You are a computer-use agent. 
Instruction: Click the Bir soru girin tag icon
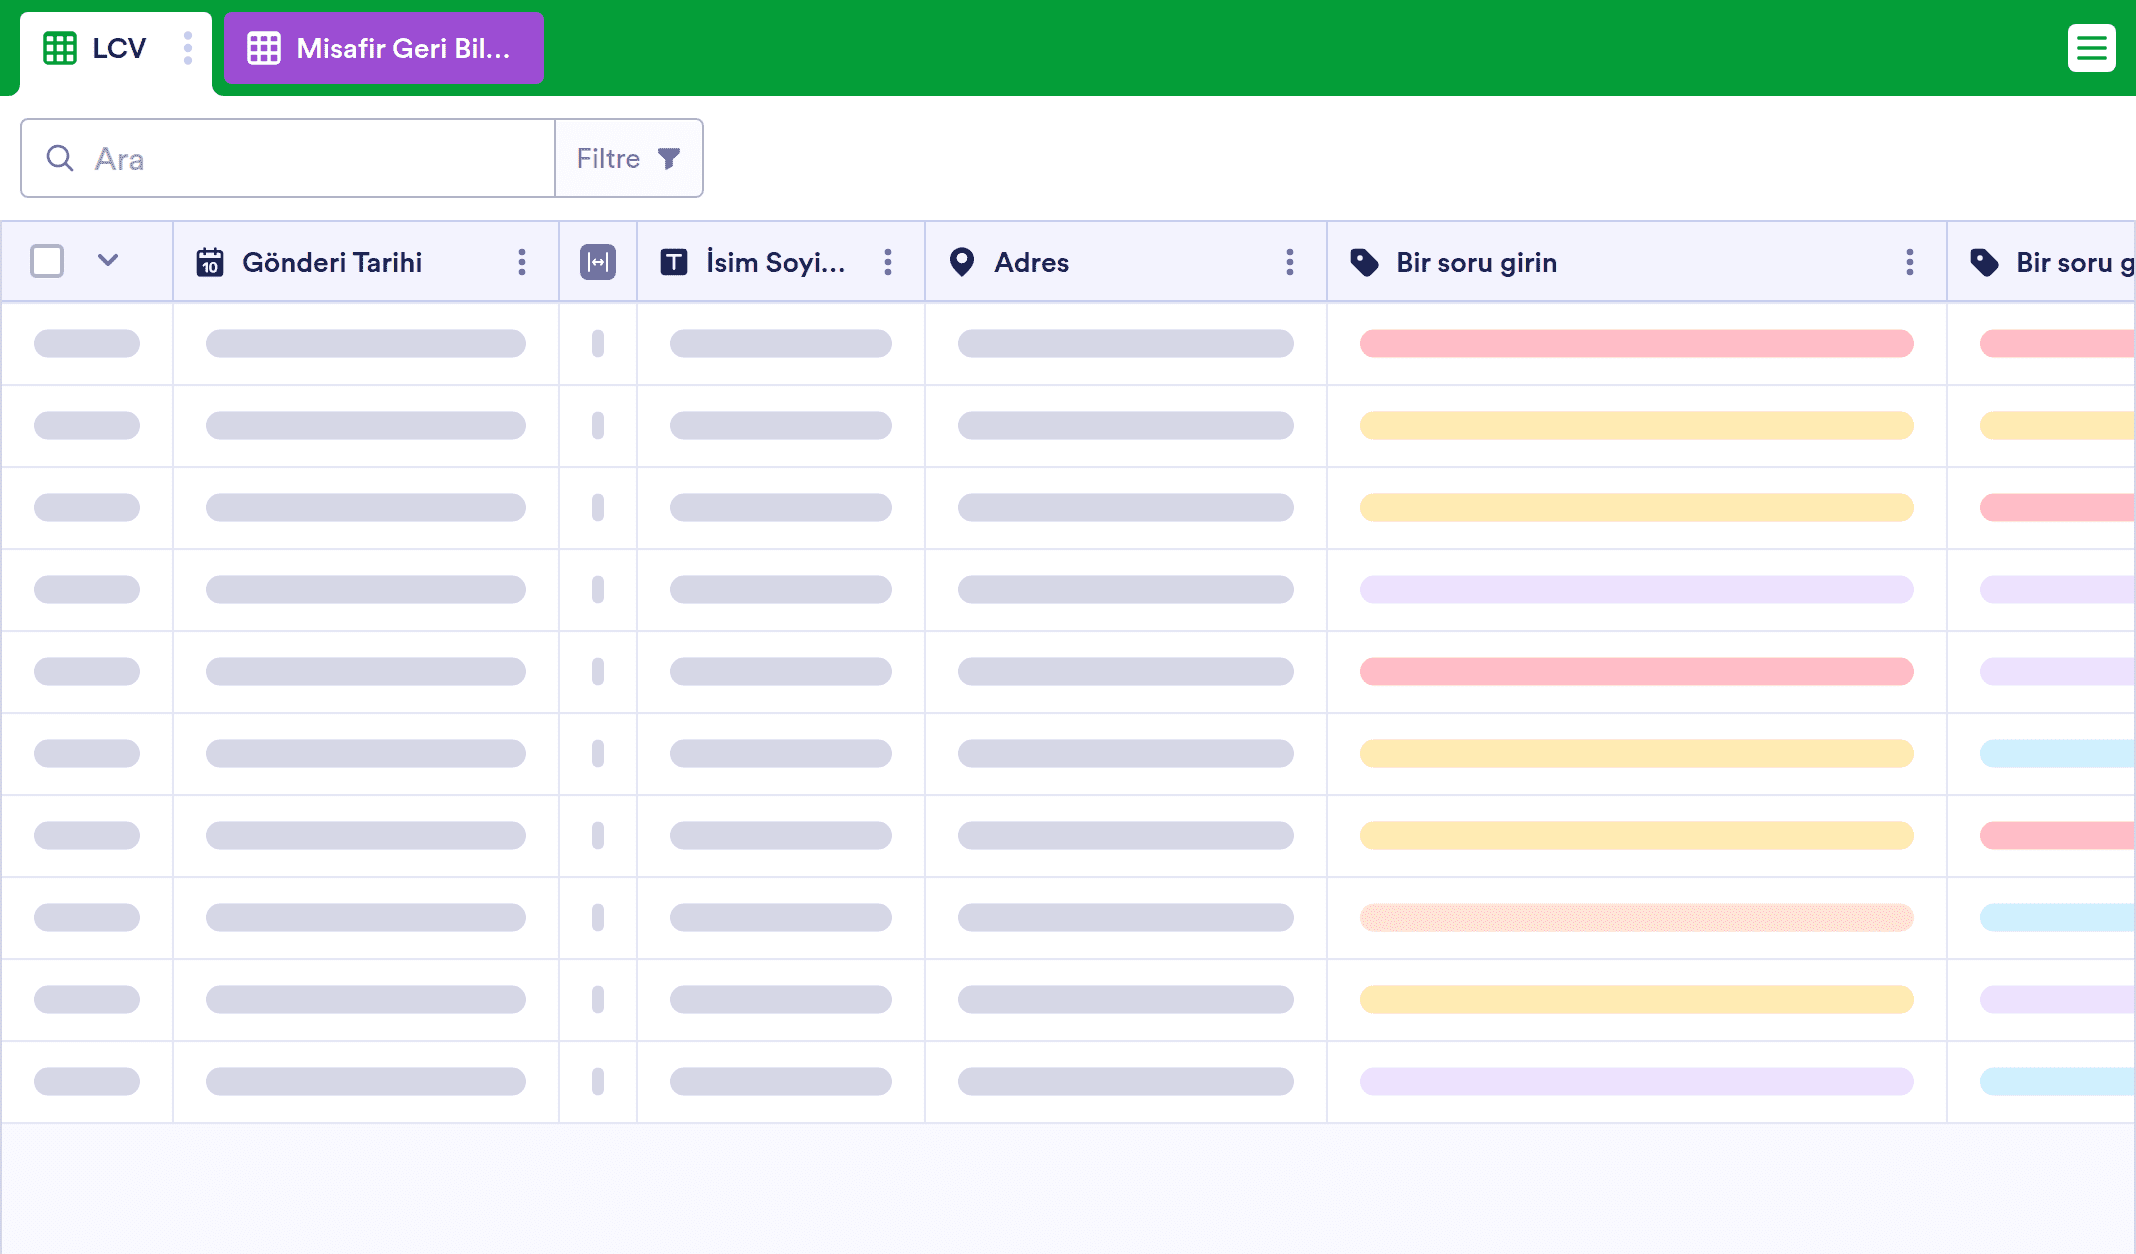(1365, 262)
